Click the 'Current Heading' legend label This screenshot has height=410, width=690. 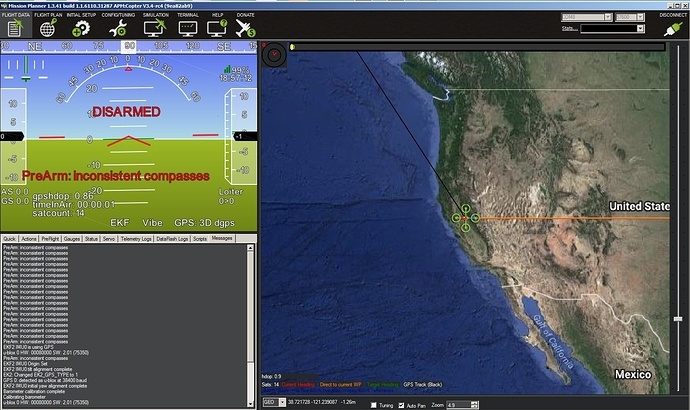298,384
